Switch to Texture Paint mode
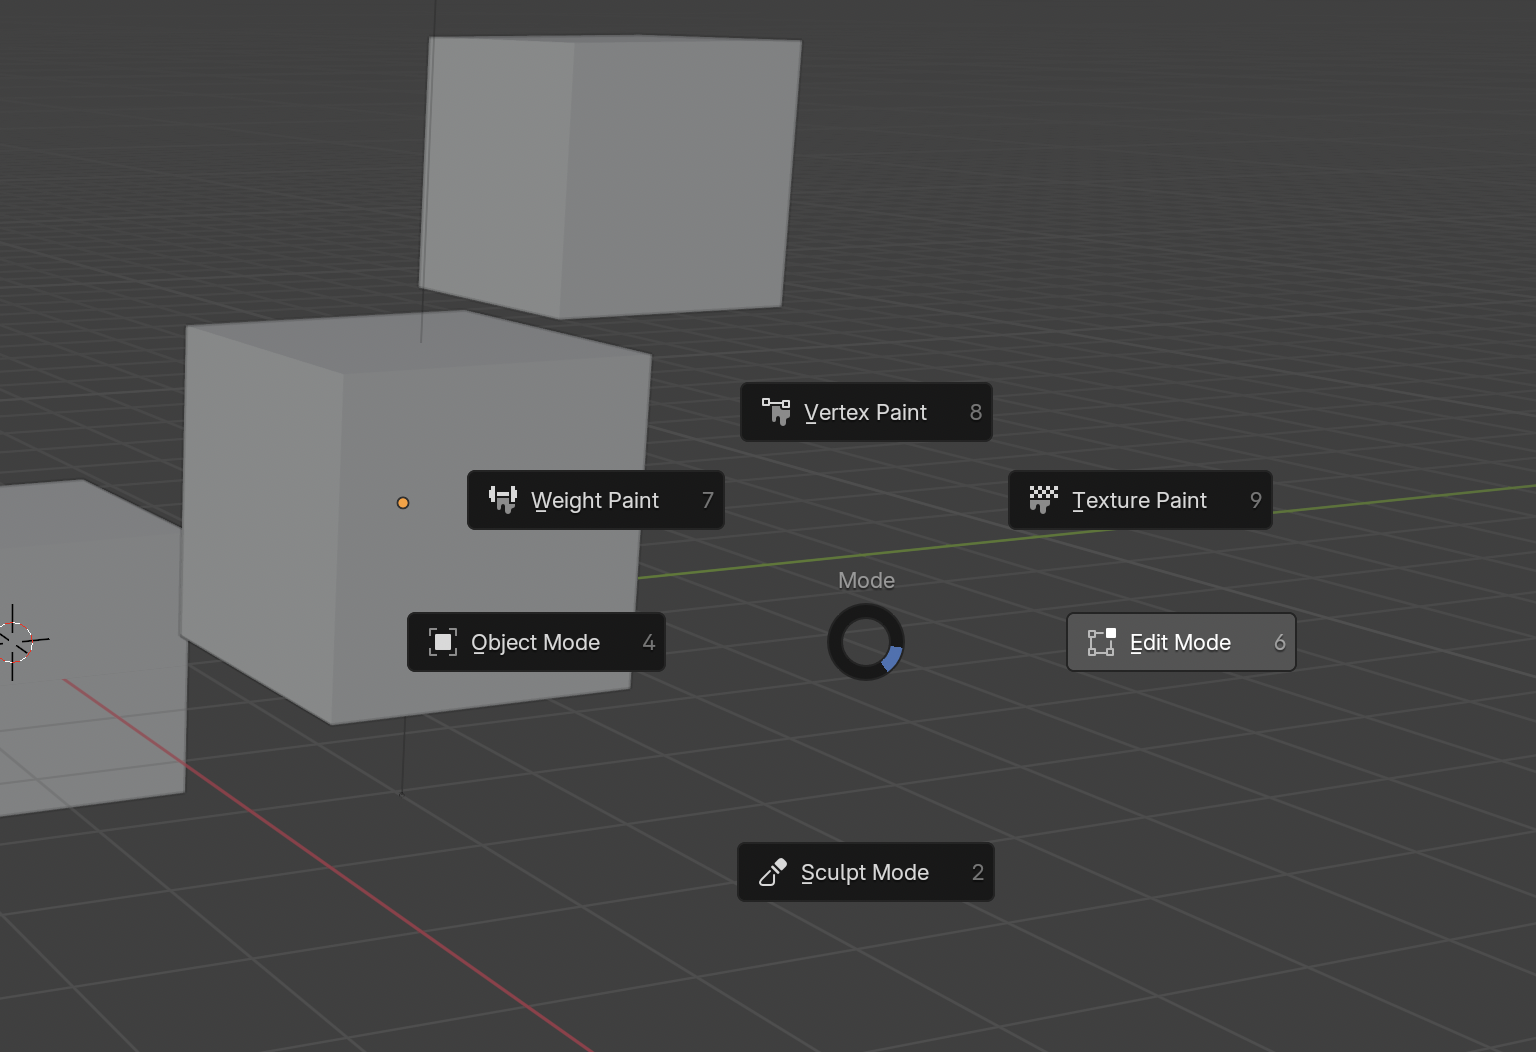This screenshot has width=1536, height=1052. coord(1140,500)
